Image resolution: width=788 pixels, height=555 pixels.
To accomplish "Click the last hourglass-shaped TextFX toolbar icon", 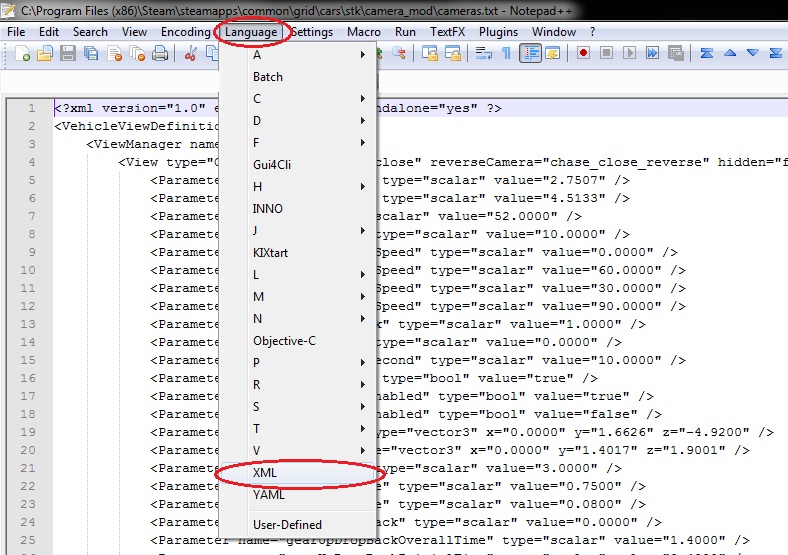I will pos(775,53).
